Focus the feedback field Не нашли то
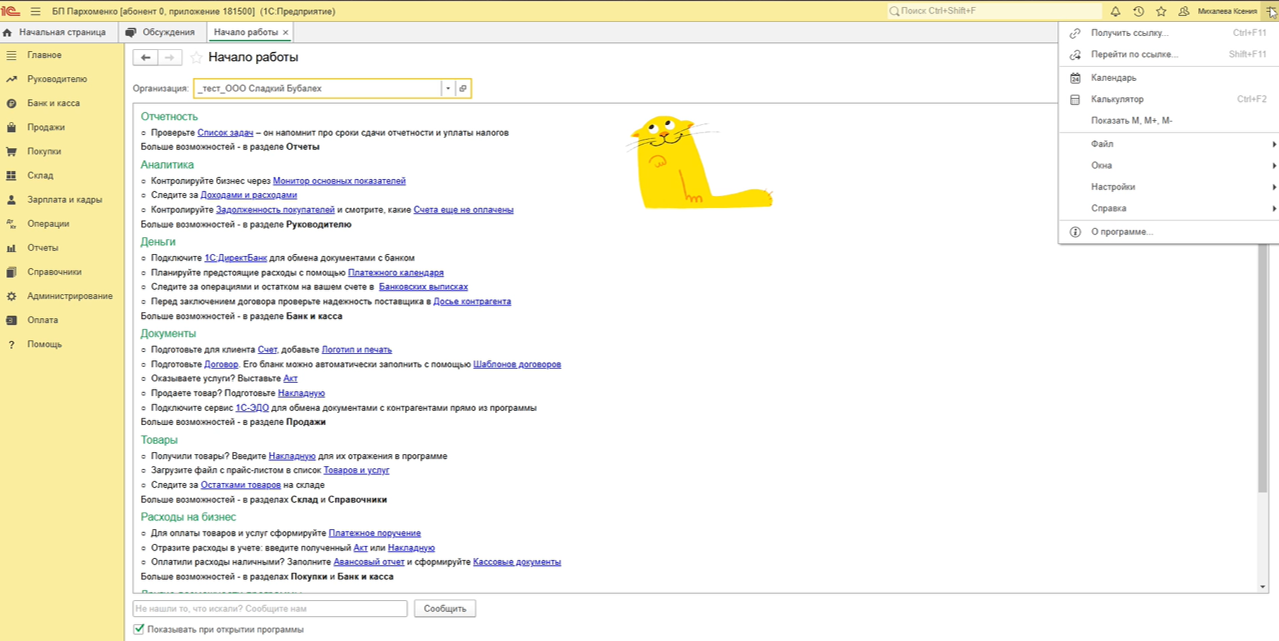Viewport: 1279px width, 641px height. [x=270, y=608]
